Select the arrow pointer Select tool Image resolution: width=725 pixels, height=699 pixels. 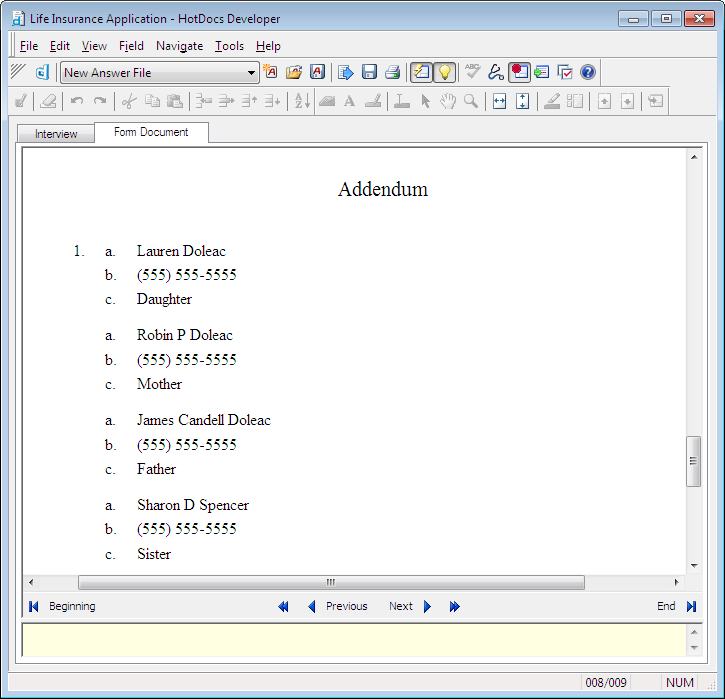(x=425, y=101)
